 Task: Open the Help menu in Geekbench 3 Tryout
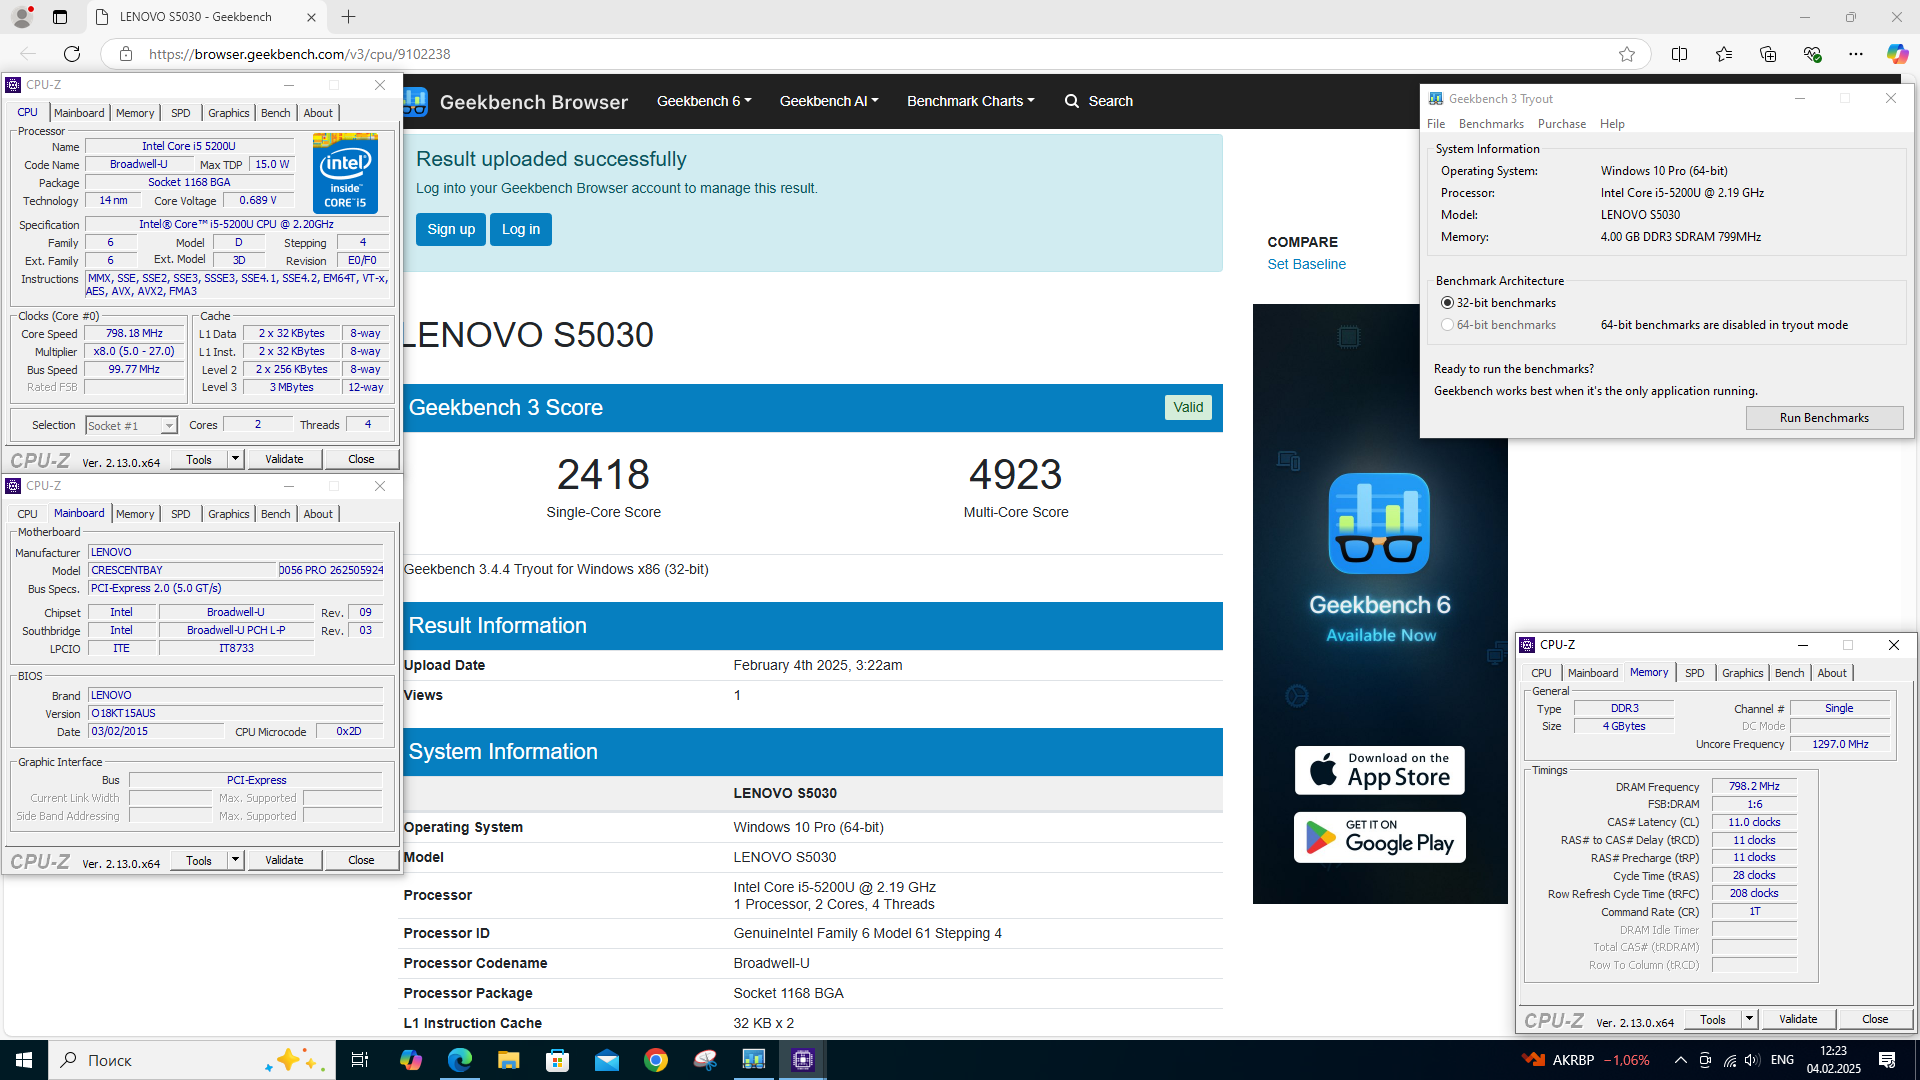[x=1612, y=124]
